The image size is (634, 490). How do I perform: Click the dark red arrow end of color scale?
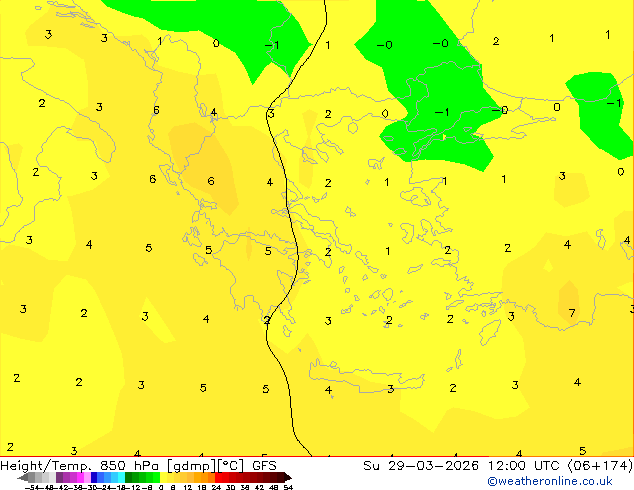coord(287,477)
